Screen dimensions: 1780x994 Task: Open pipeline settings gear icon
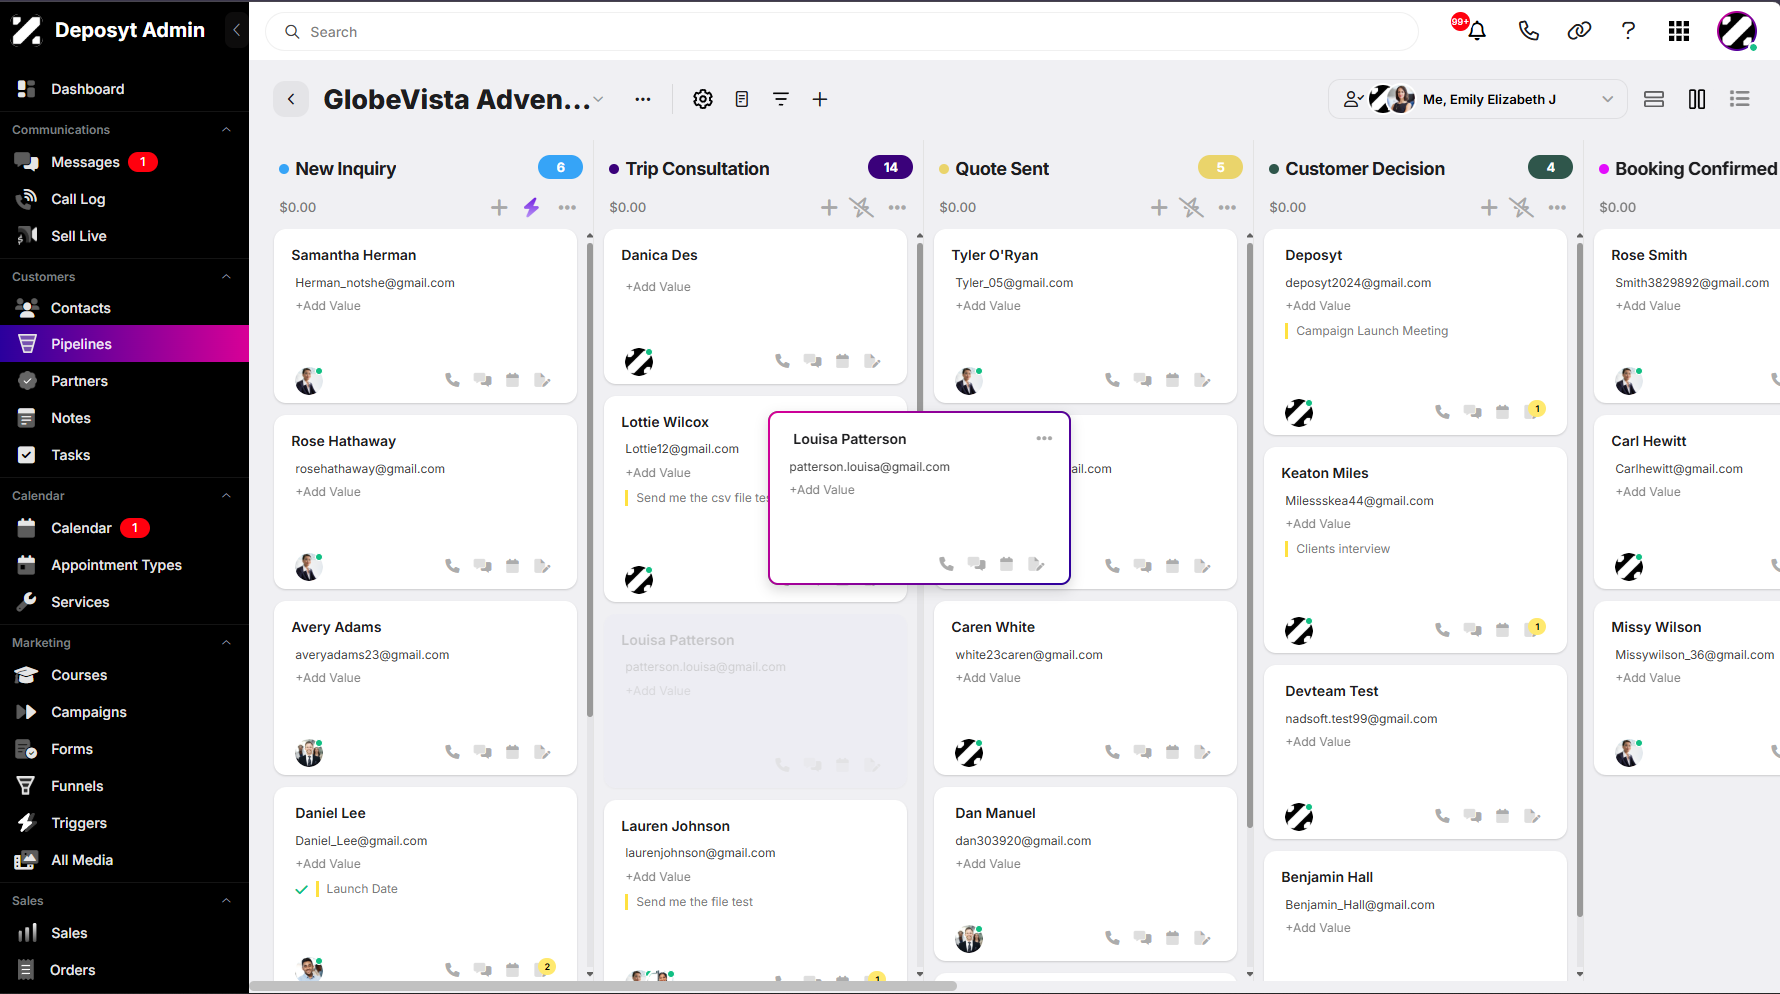coord(703,99)
